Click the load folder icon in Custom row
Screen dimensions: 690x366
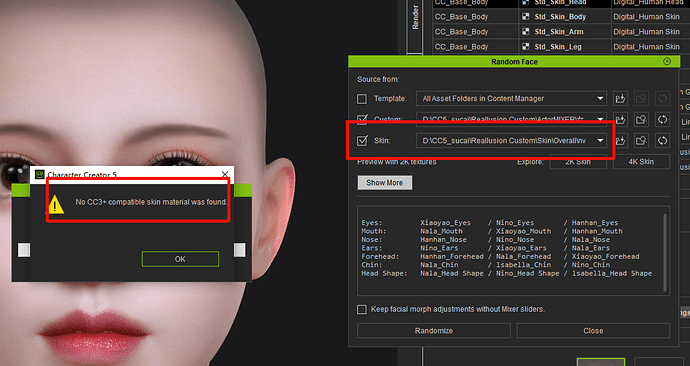tap(620, 119)
